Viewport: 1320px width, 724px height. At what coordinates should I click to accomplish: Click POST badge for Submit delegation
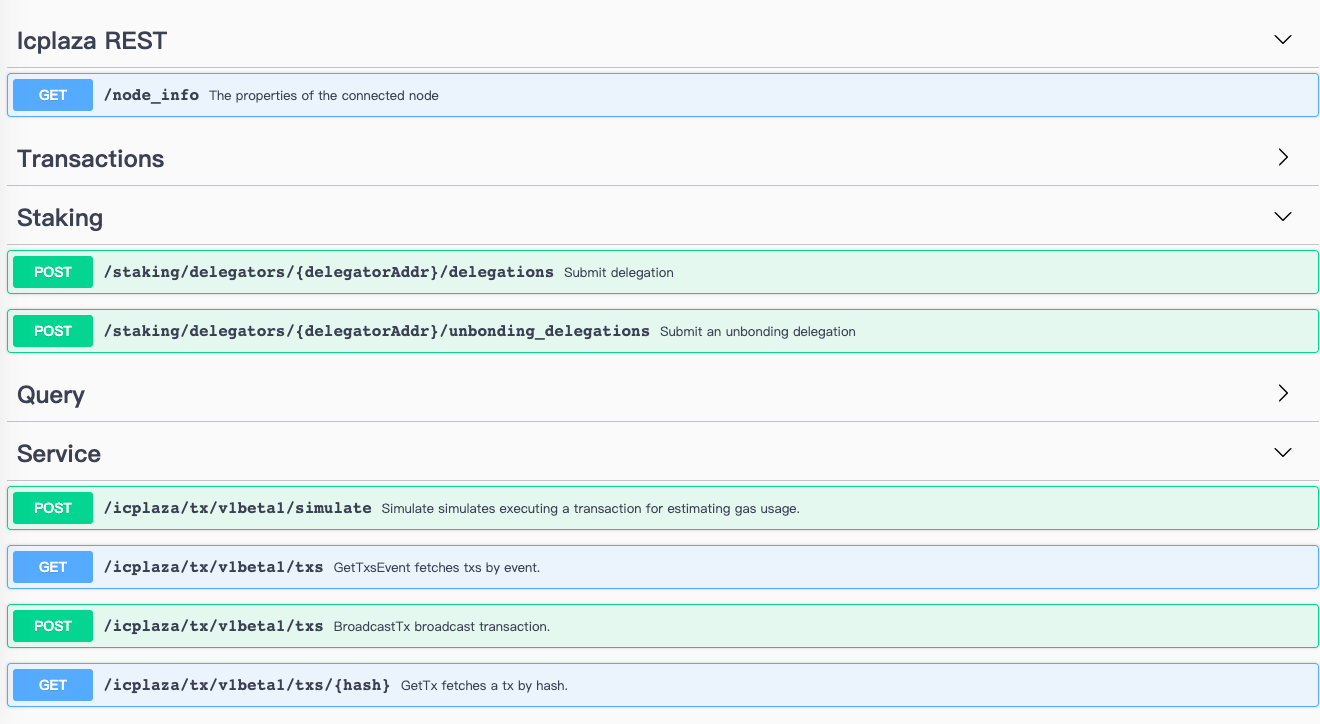click(53, 272)
